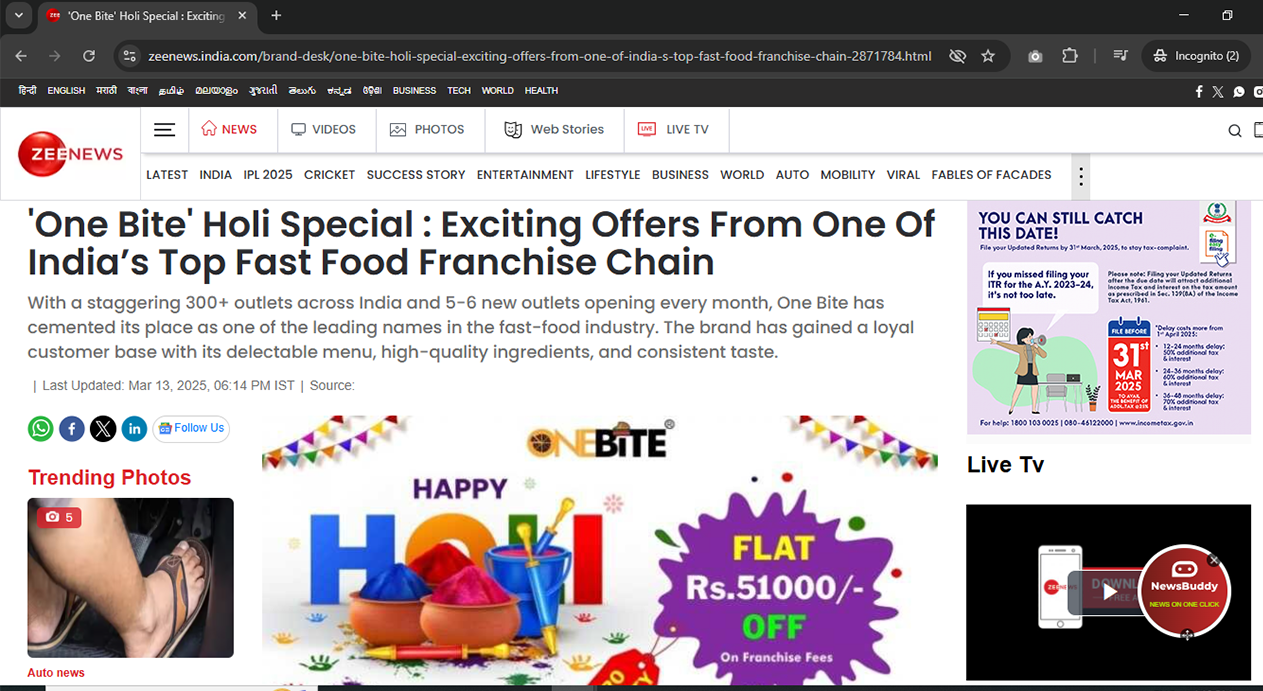This screenshot has width=1263, height=691.
Task: Share article on X (Twitter) icon
Action: tap(103, 429)
